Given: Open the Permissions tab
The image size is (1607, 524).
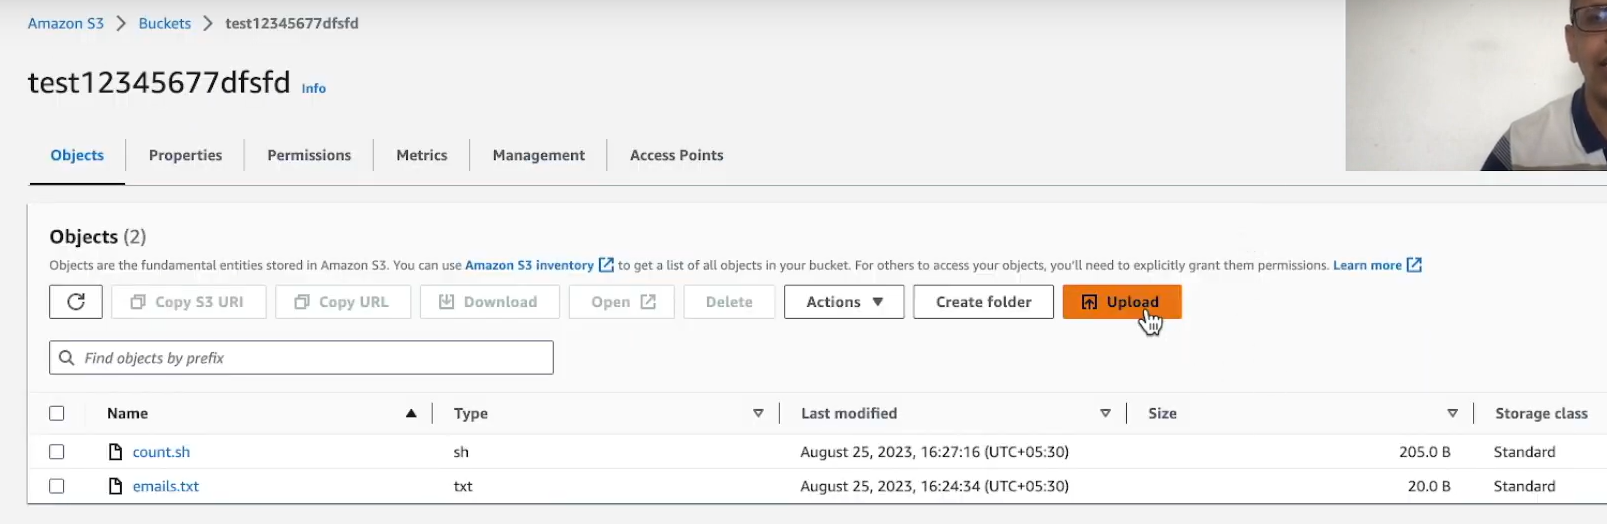Looking at the screenshot, I should [309, 155].
